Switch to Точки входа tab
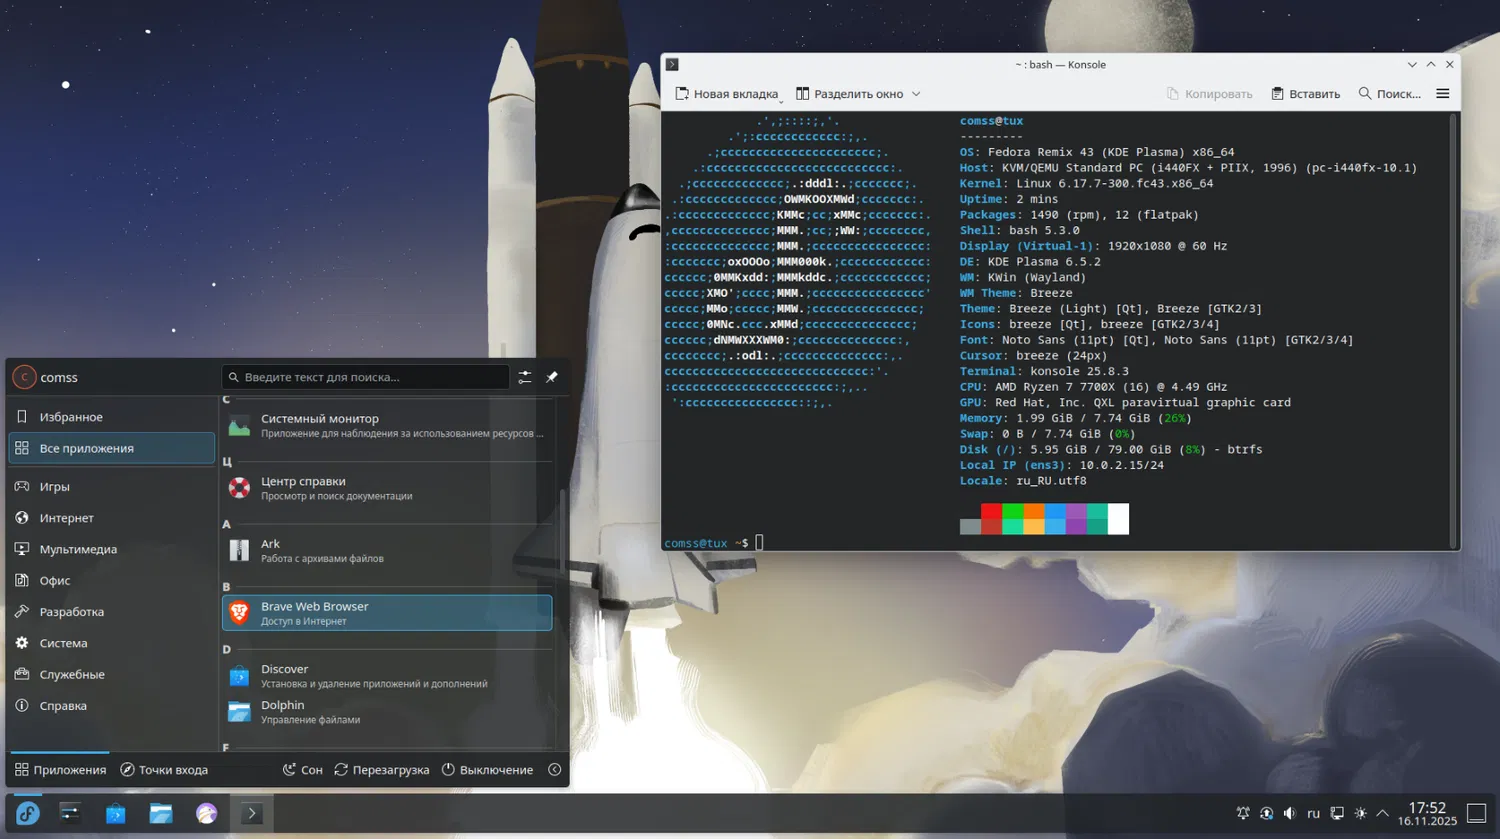Viewport: 1500px width, 839px height. 164,770
